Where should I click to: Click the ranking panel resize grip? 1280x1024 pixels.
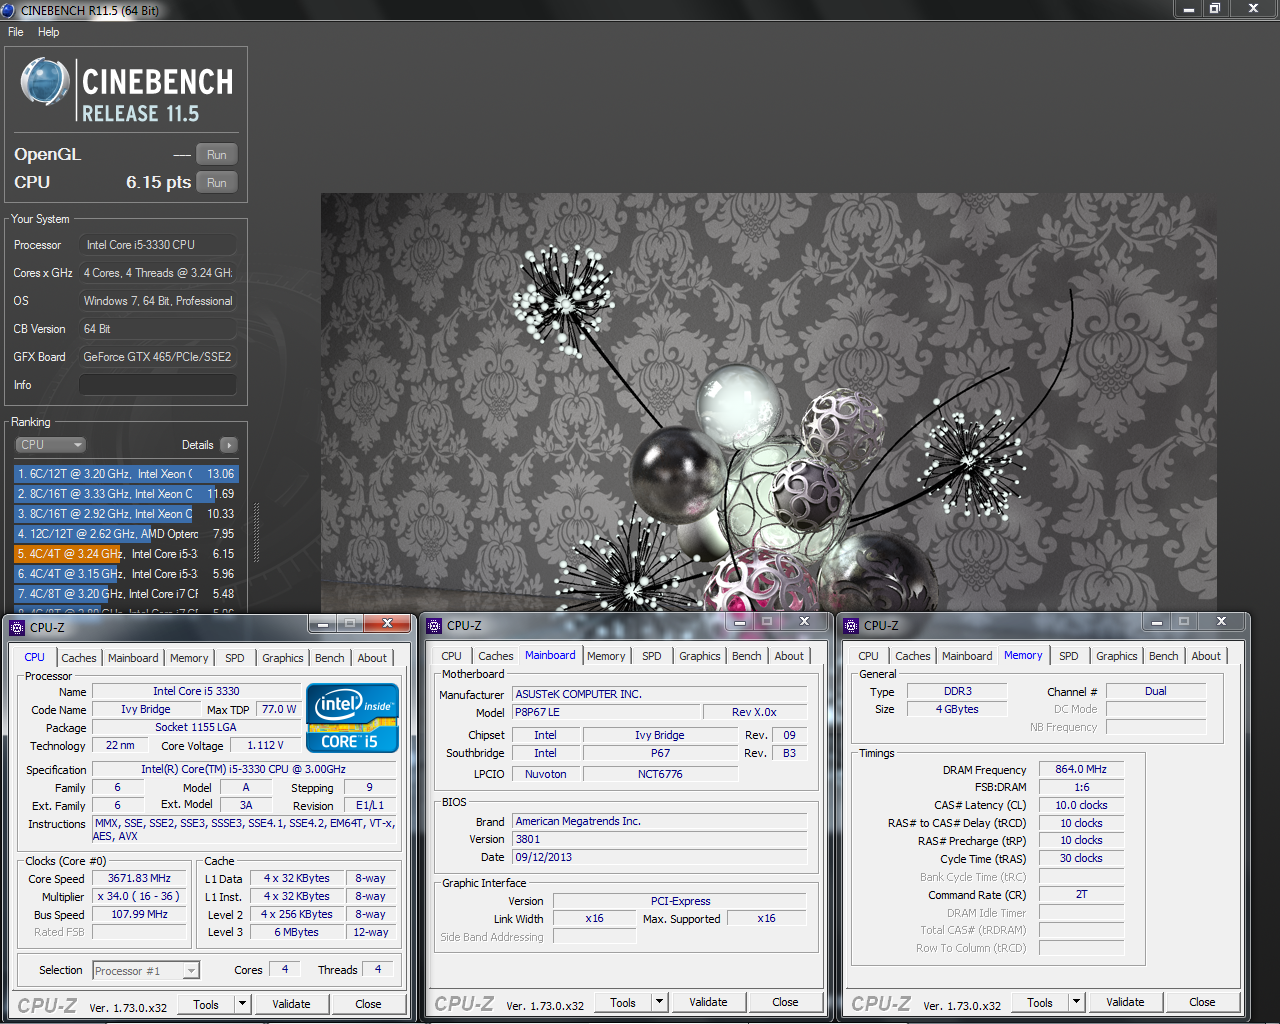coord(256,531)
